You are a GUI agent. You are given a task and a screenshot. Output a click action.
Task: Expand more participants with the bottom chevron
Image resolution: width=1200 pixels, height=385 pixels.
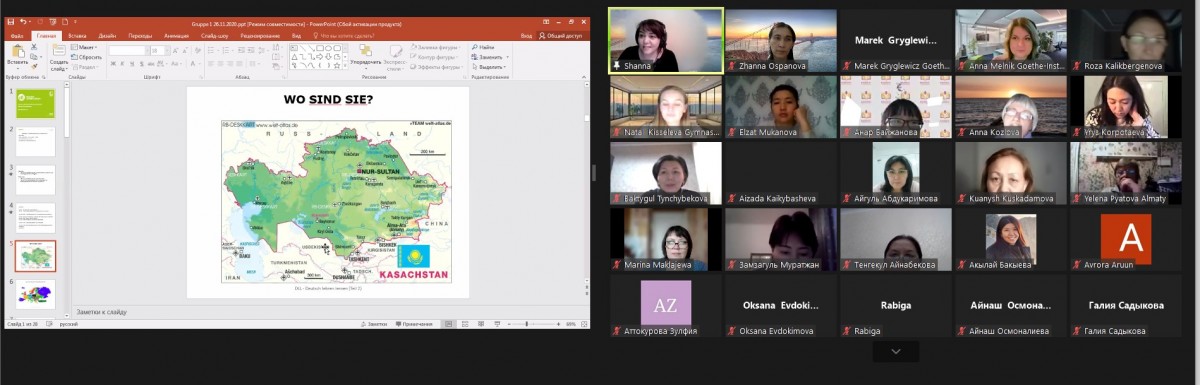pos(895,351)
